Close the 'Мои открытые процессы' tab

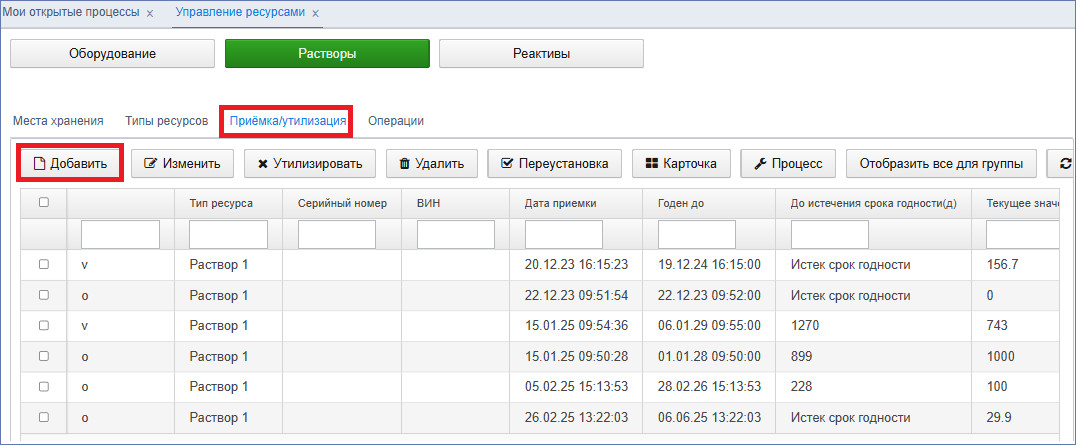point(150,13)
